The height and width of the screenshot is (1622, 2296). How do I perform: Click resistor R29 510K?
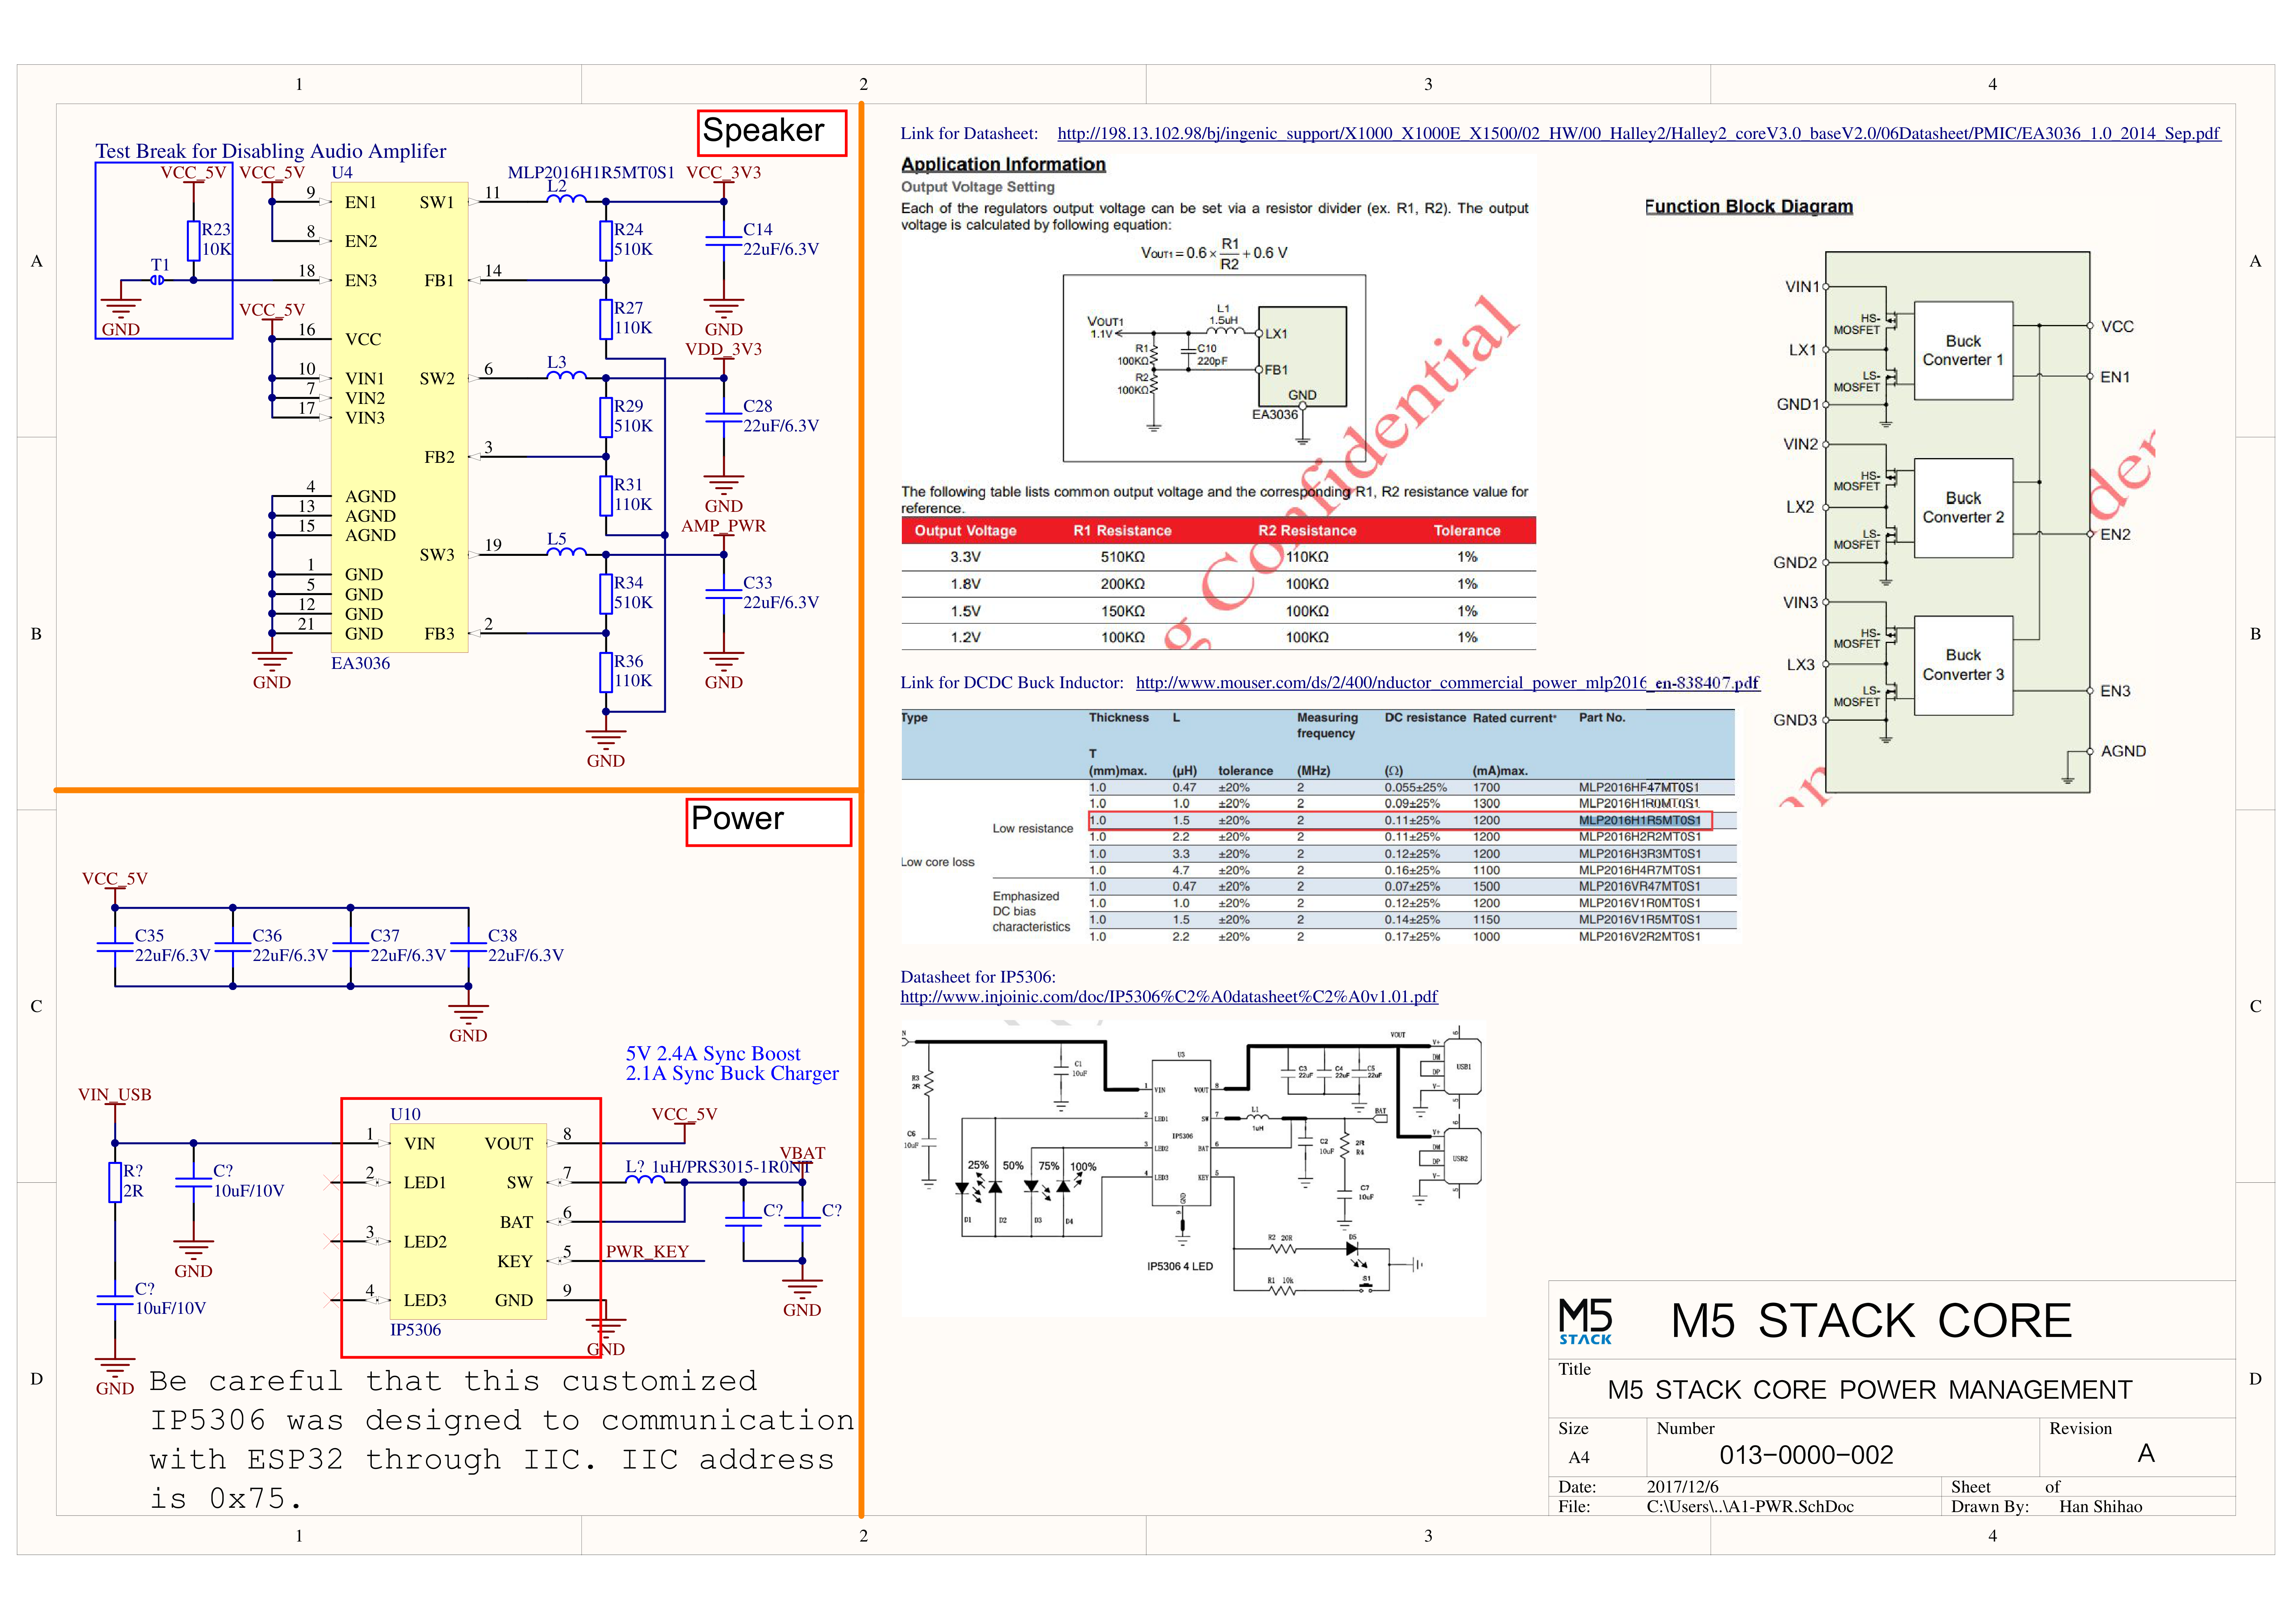(x=607, y=416)
